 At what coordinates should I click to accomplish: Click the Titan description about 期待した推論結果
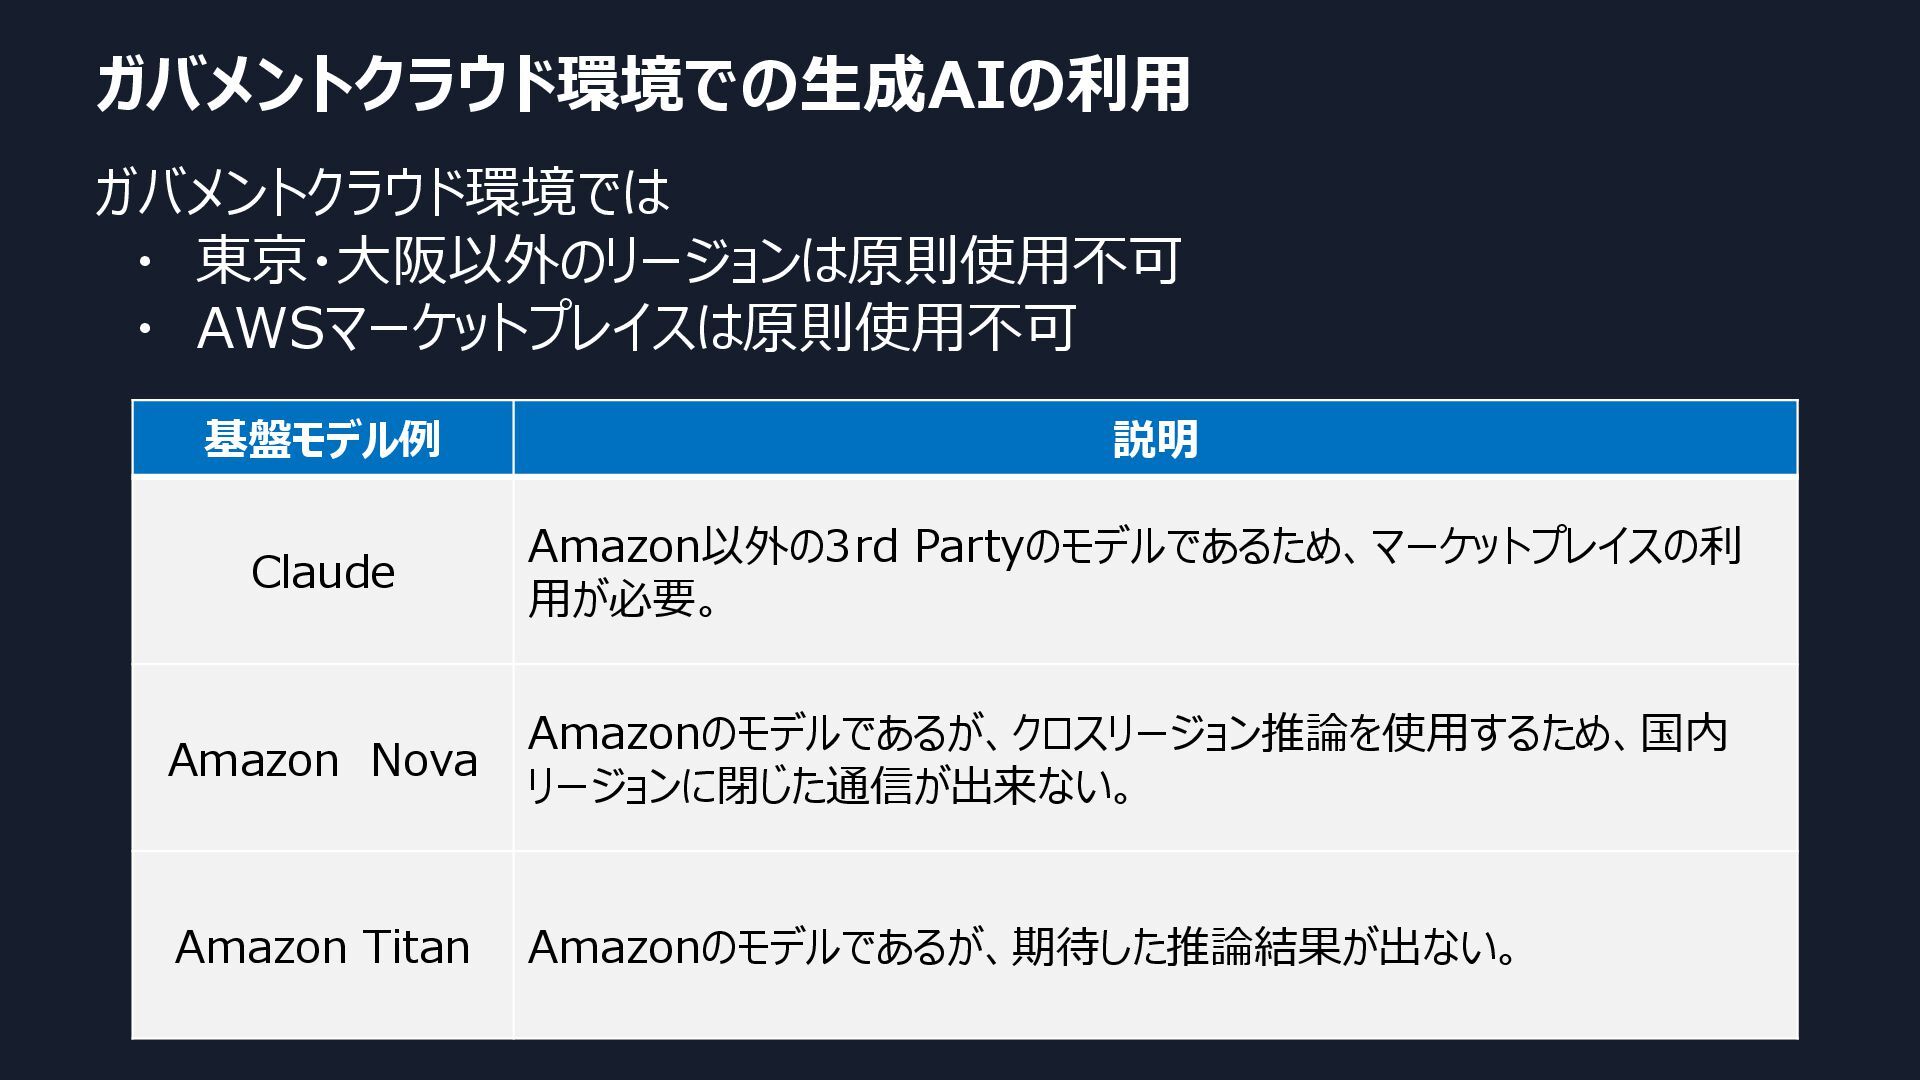pyautogui.click(x=1020, y=947)
